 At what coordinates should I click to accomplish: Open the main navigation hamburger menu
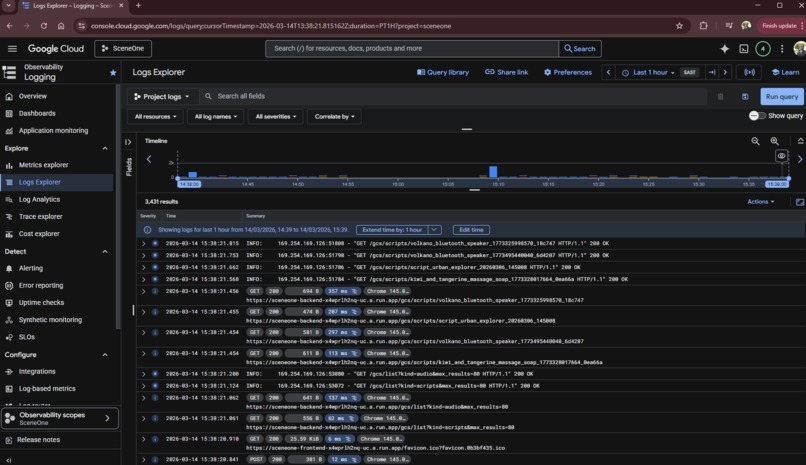pos(12,48)
